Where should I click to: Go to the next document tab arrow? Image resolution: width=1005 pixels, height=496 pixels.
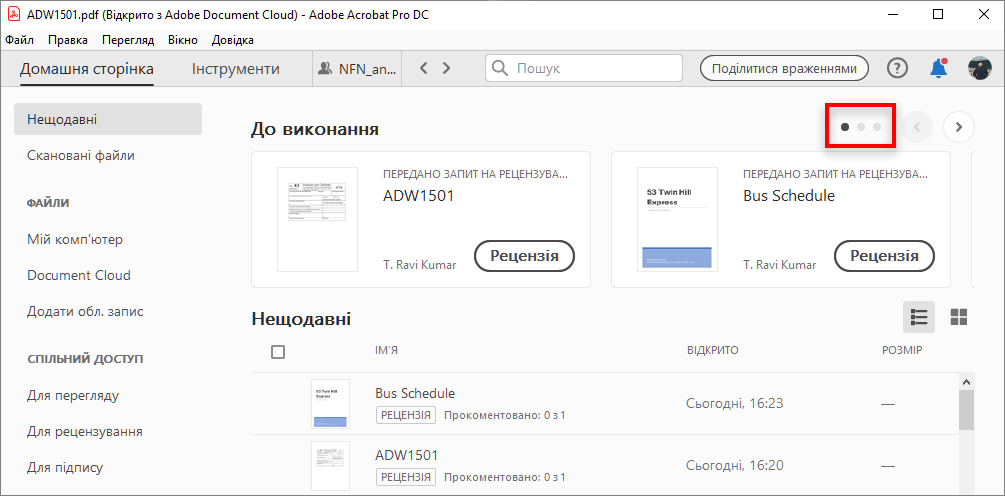pyautogui.click(x=446, y=68)
